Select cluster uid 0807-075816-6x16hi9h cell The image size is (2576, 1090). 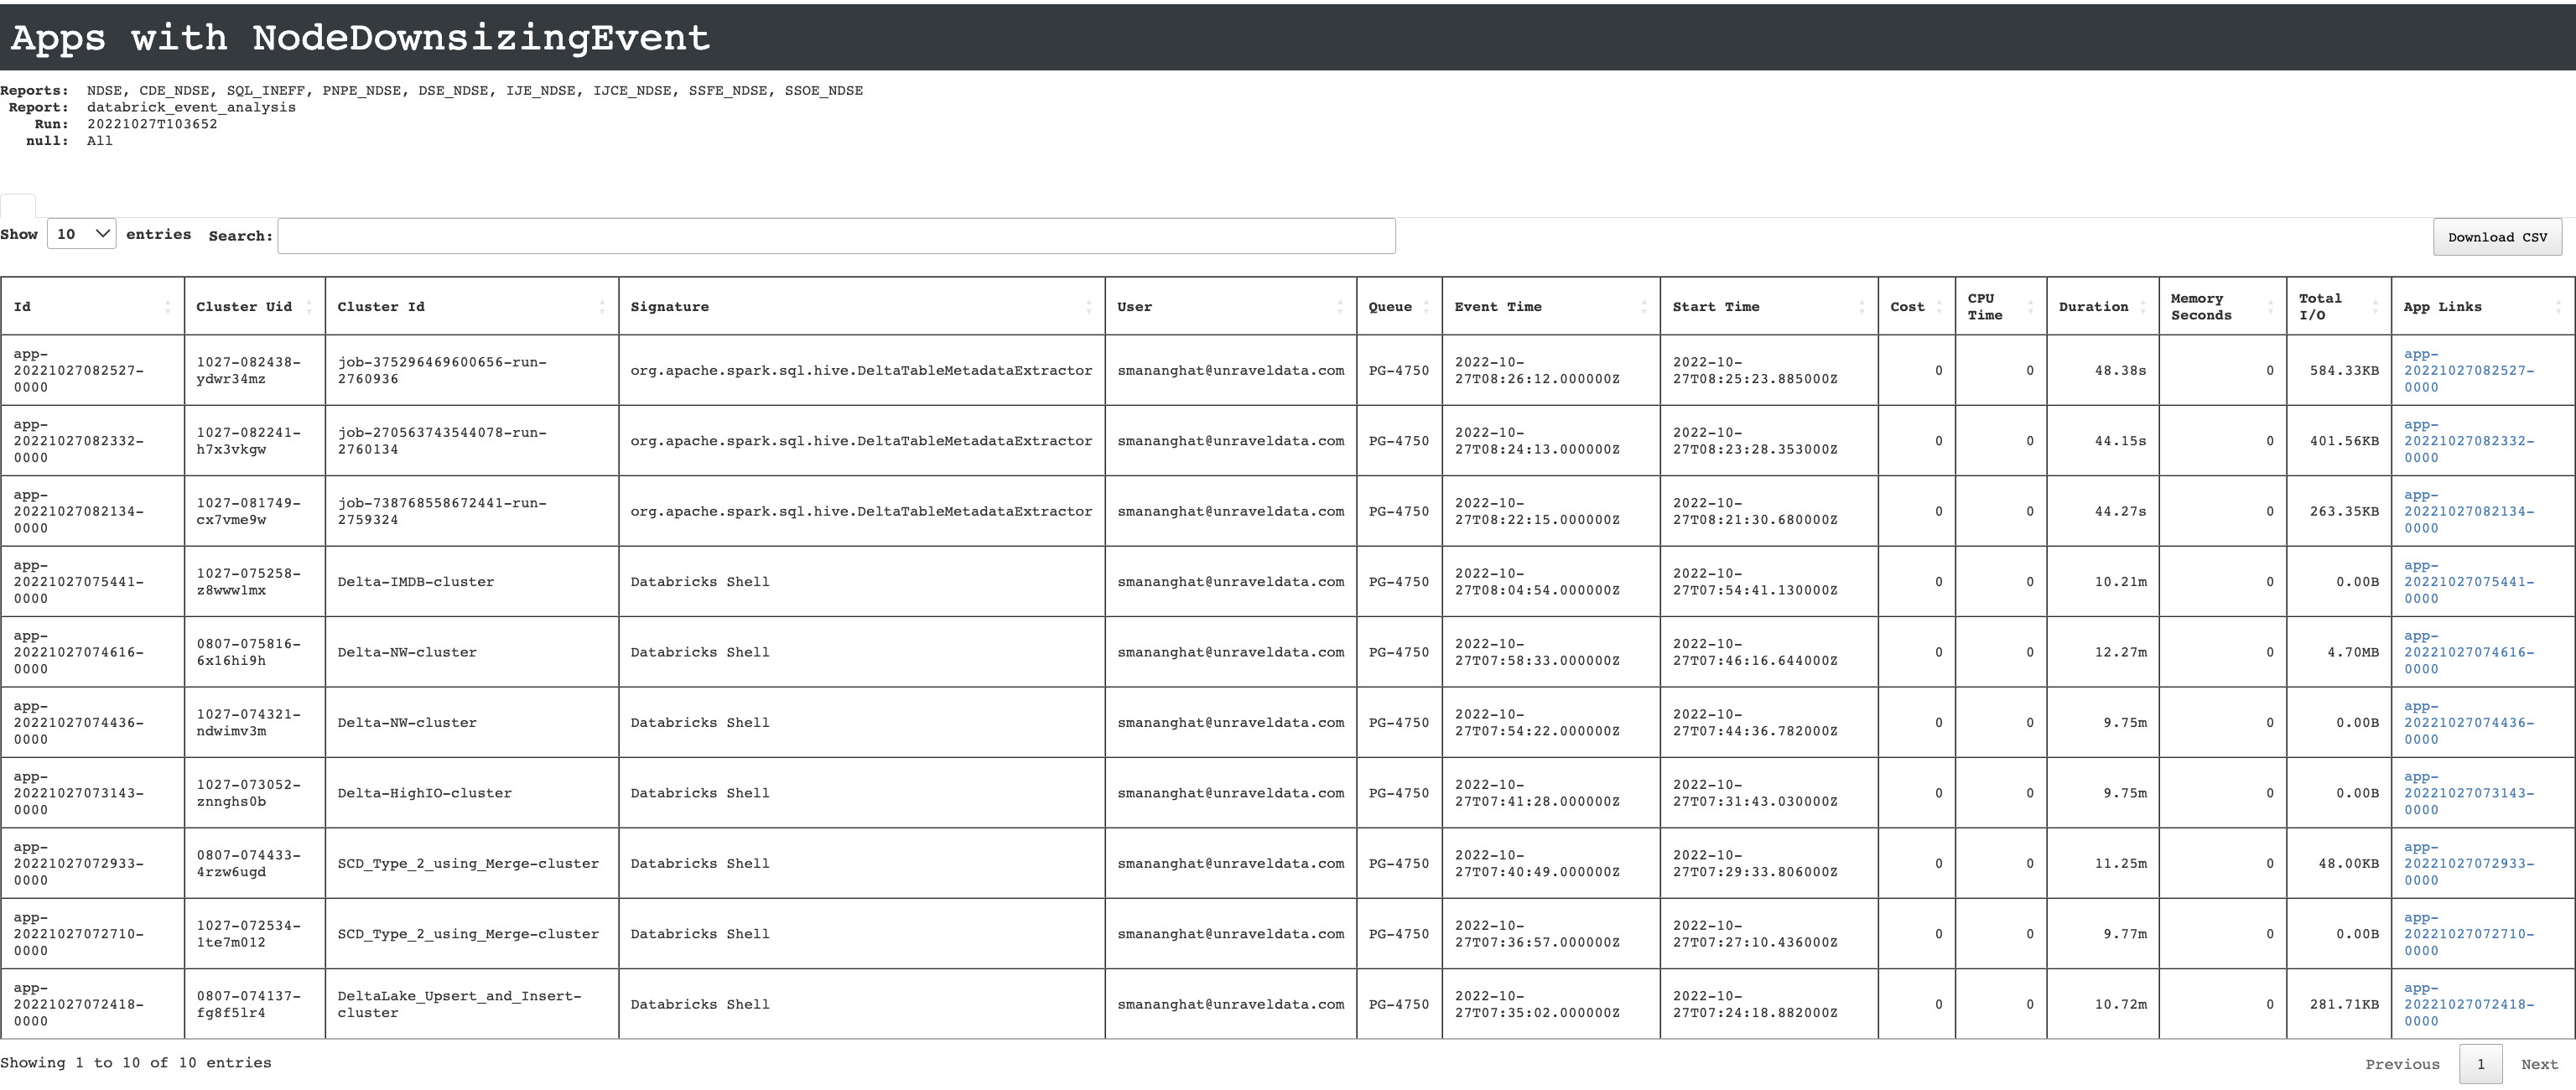(x=255, y=652)
